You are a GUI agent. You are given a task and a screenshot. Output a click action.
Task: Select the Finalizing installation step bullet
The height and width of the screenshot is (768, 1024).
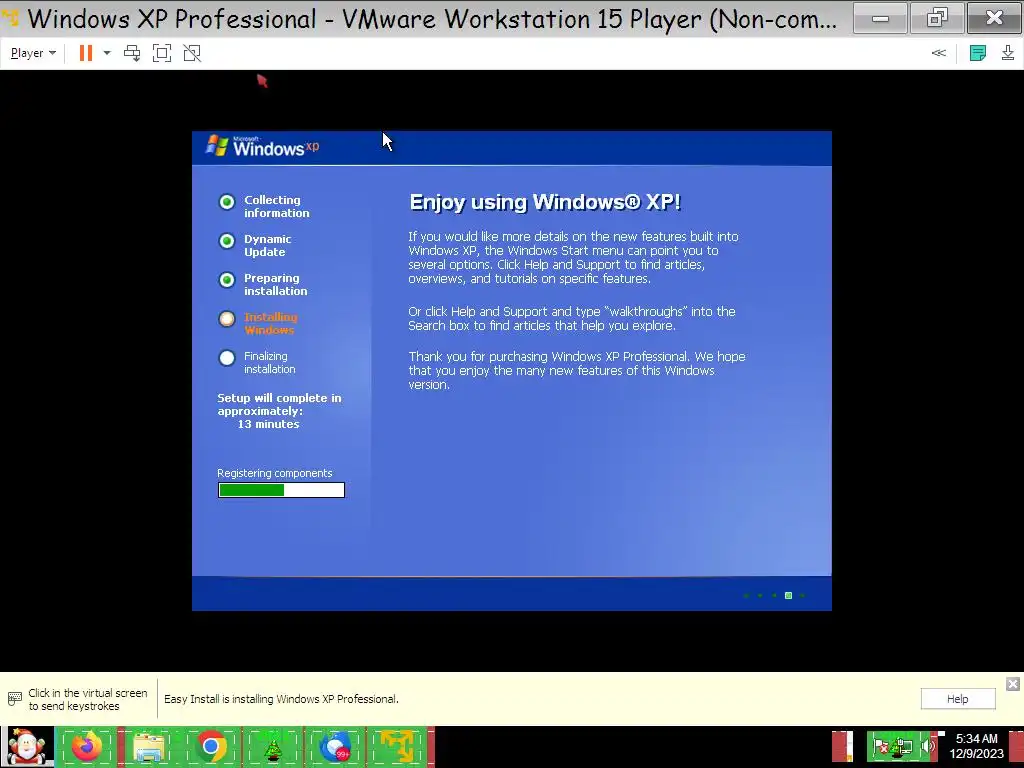tap(227, 358)
